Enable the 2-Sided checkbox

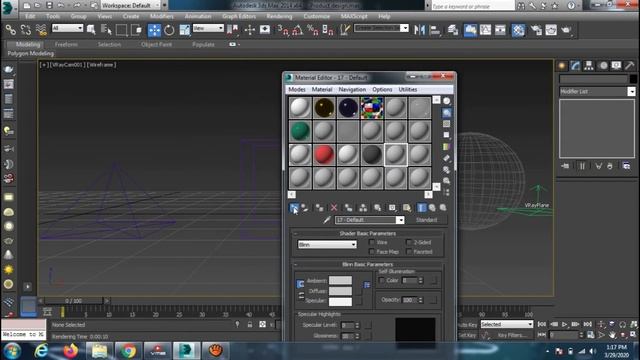pos(409,242)
